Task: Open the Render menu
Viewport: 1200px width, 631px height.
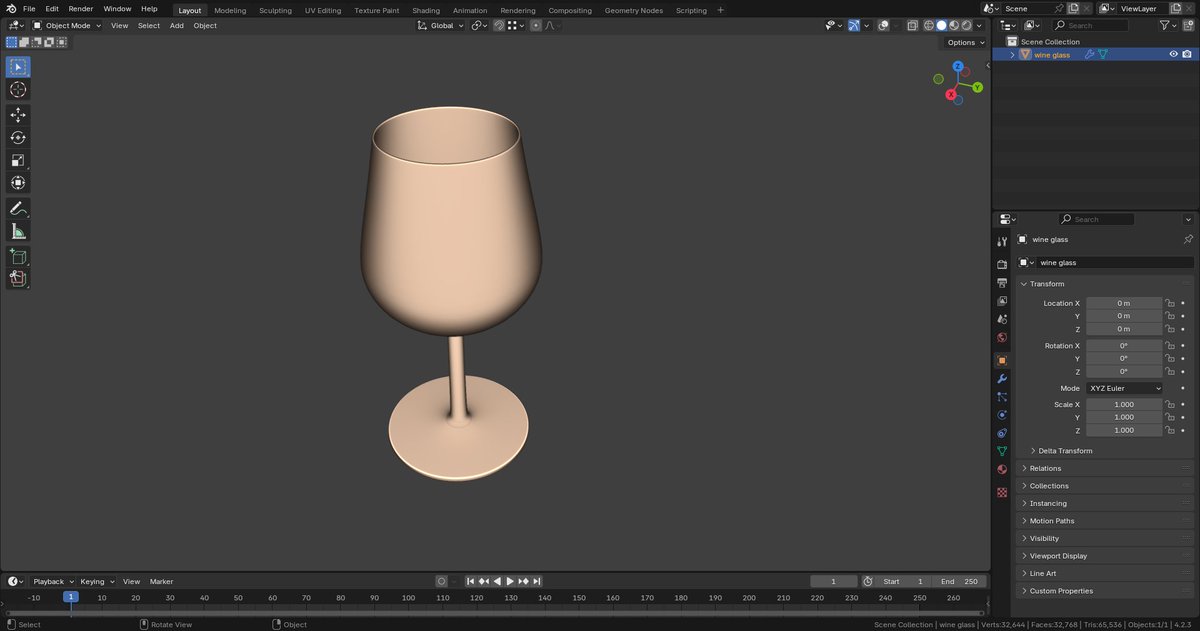Action: click(80, 9)
